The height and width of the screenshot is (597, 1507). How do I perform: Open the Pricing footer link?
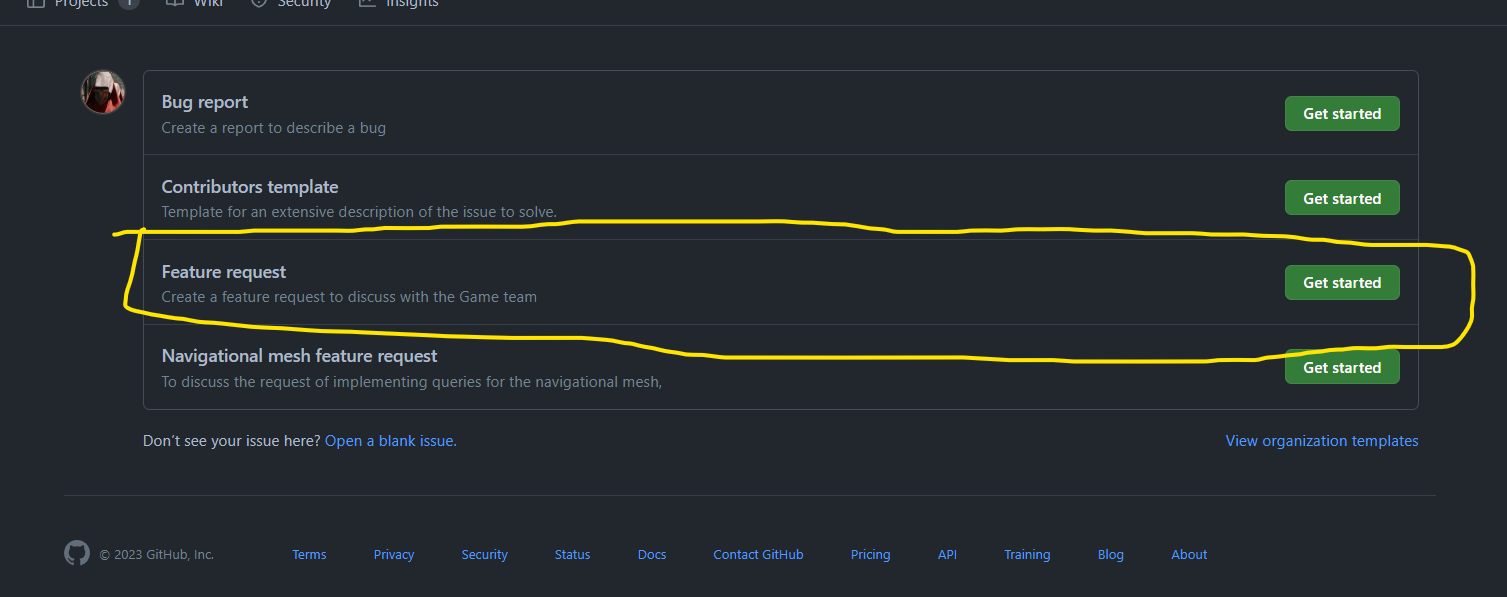coord(870,555)
